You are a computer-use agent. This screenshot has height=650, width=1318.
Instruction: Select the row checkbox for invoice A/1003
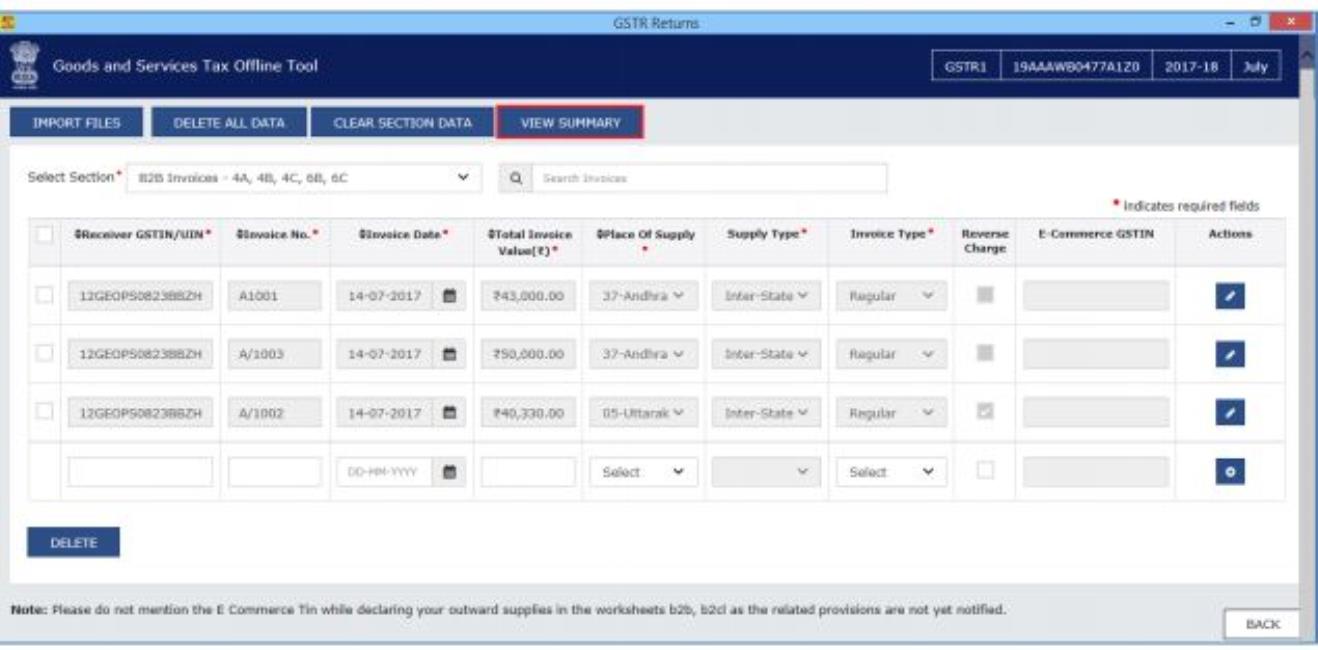point(44,354)
